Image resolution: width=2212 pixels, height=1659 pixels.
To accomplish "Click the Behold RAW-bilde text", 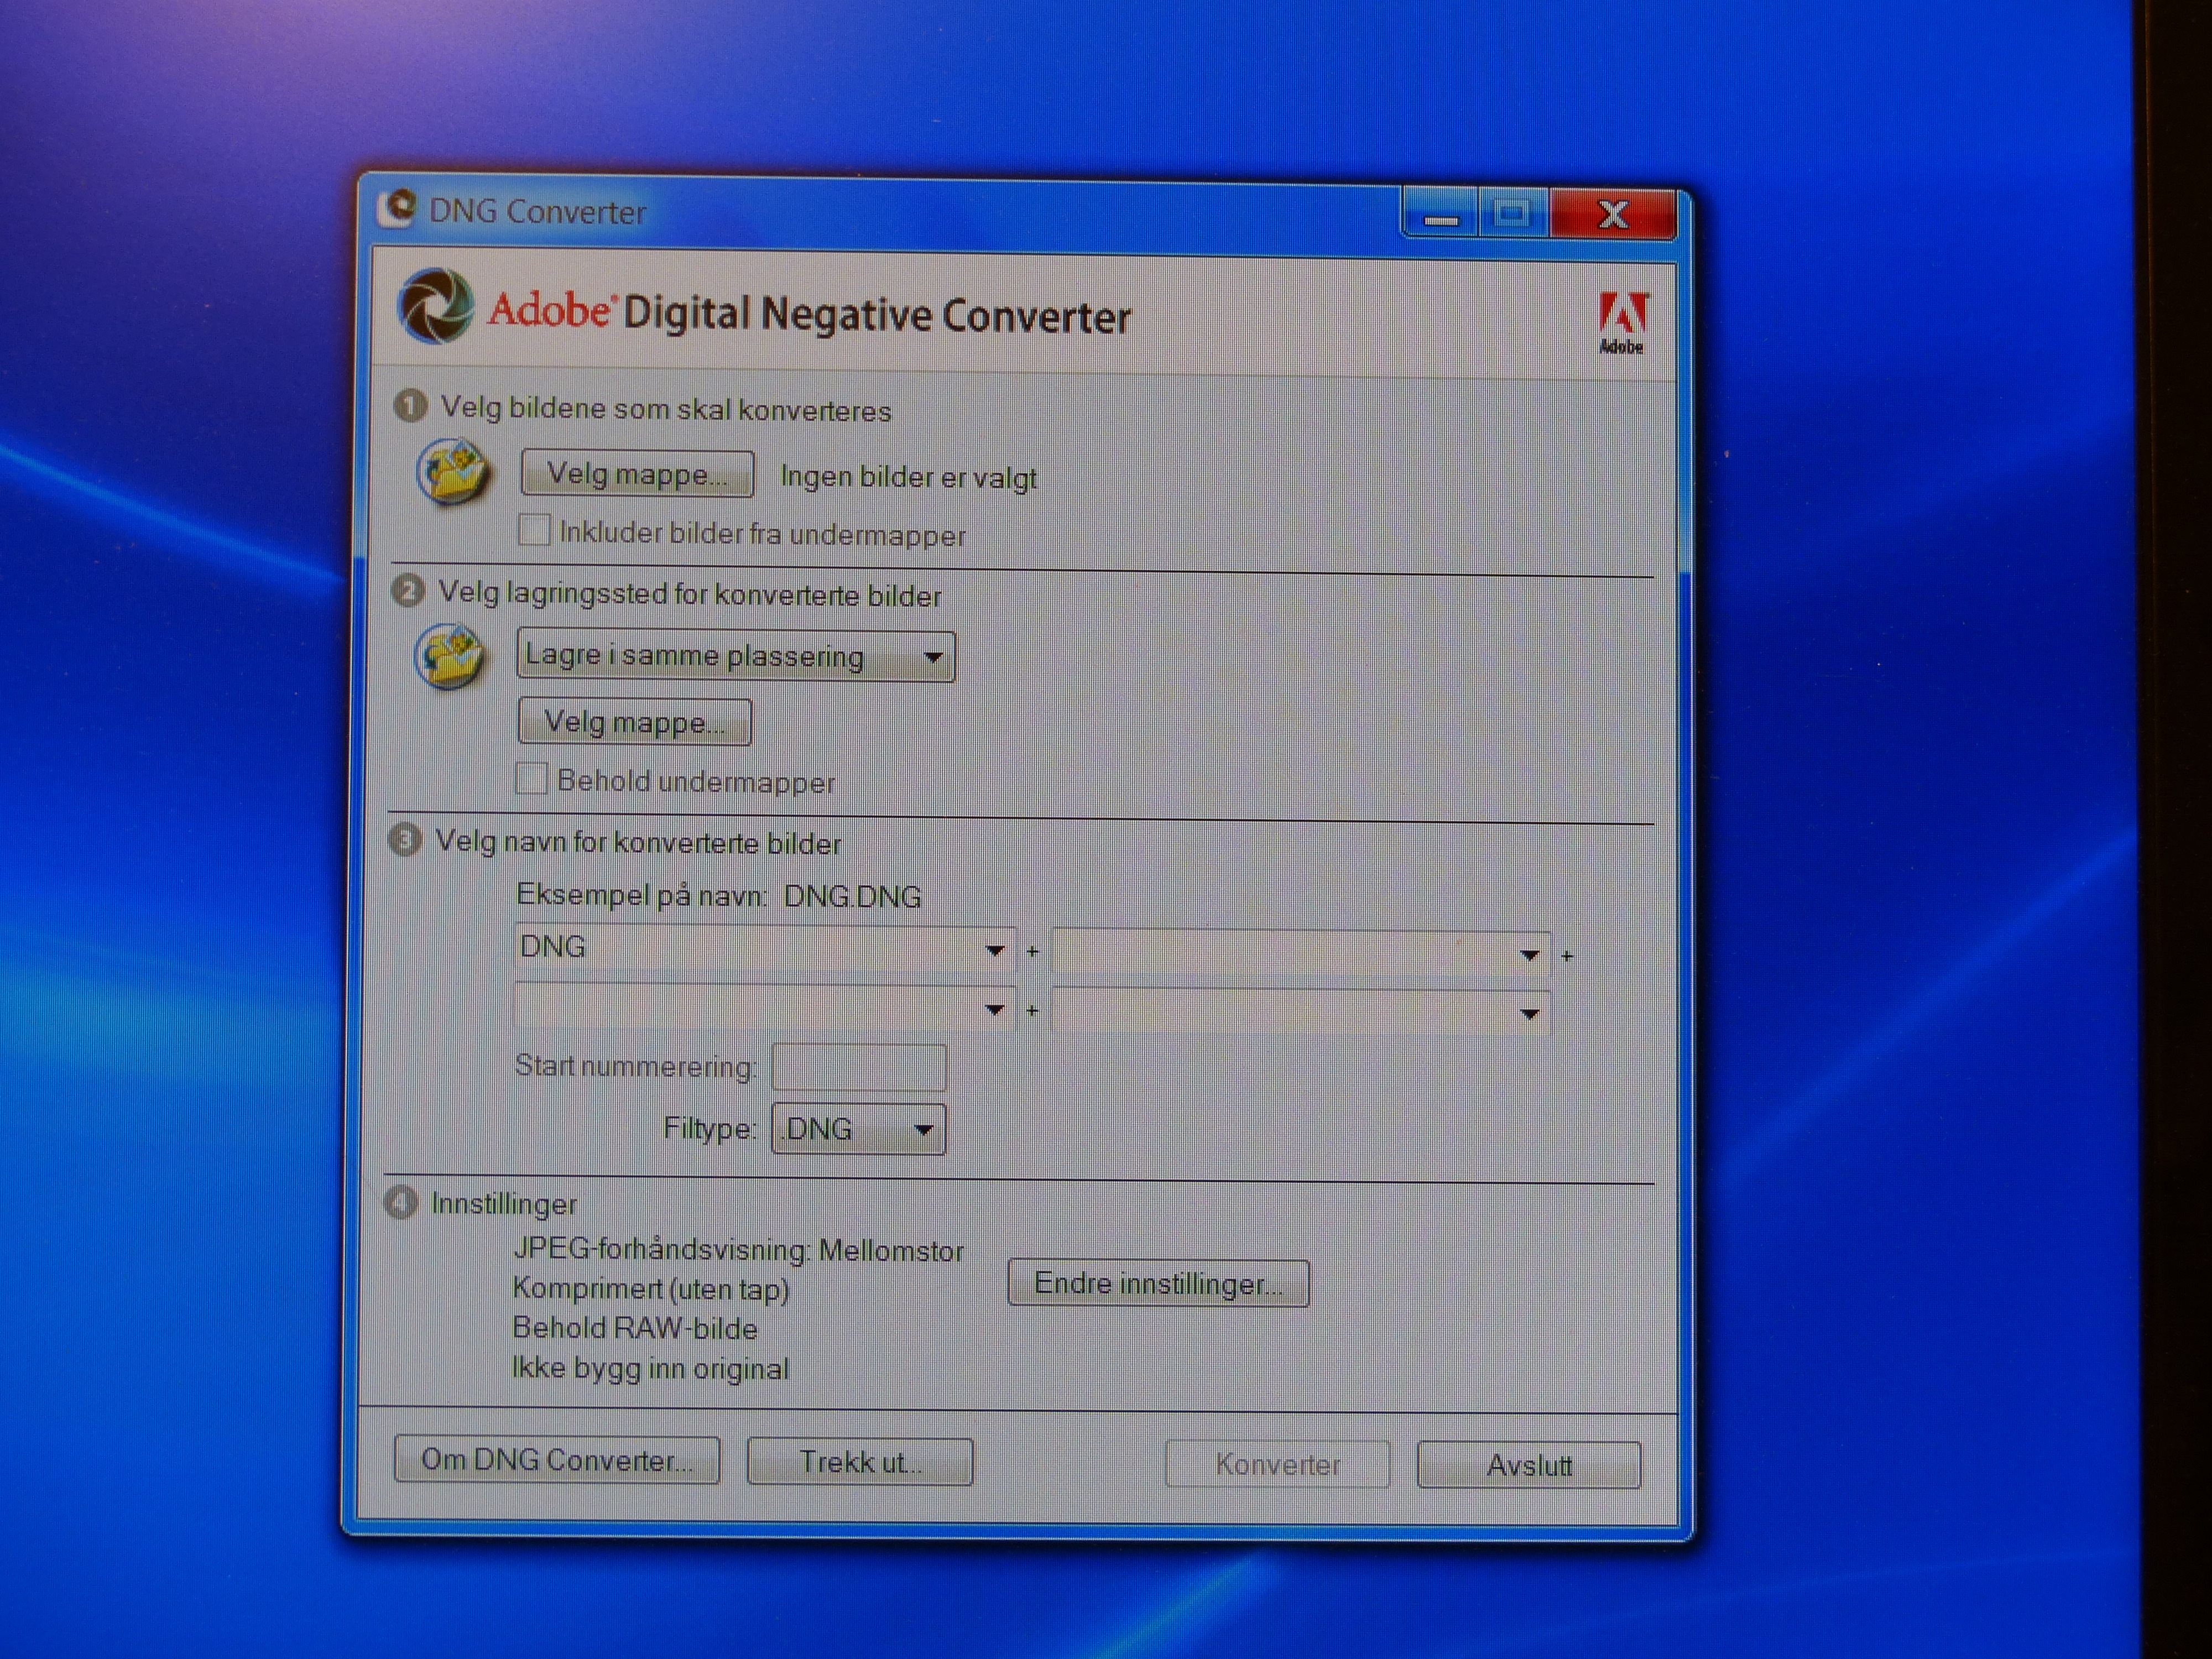I will (x=635, y=1329).
